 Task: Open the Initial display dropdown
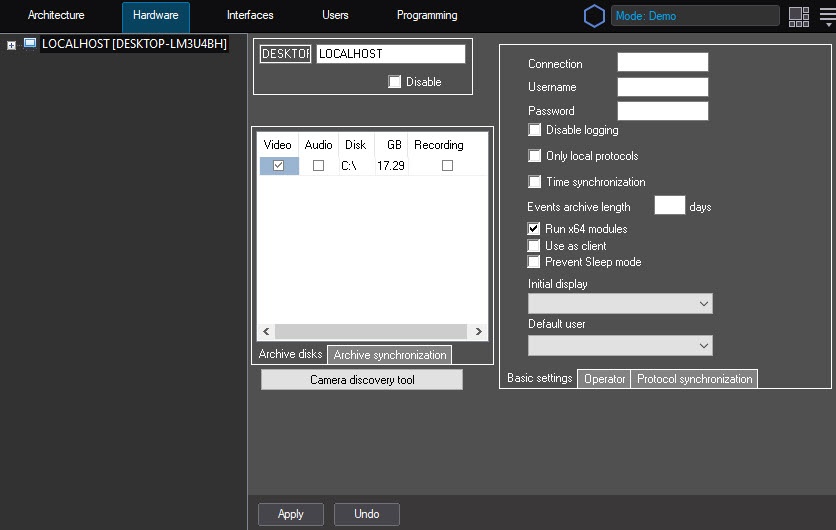[x=620, y=304]
